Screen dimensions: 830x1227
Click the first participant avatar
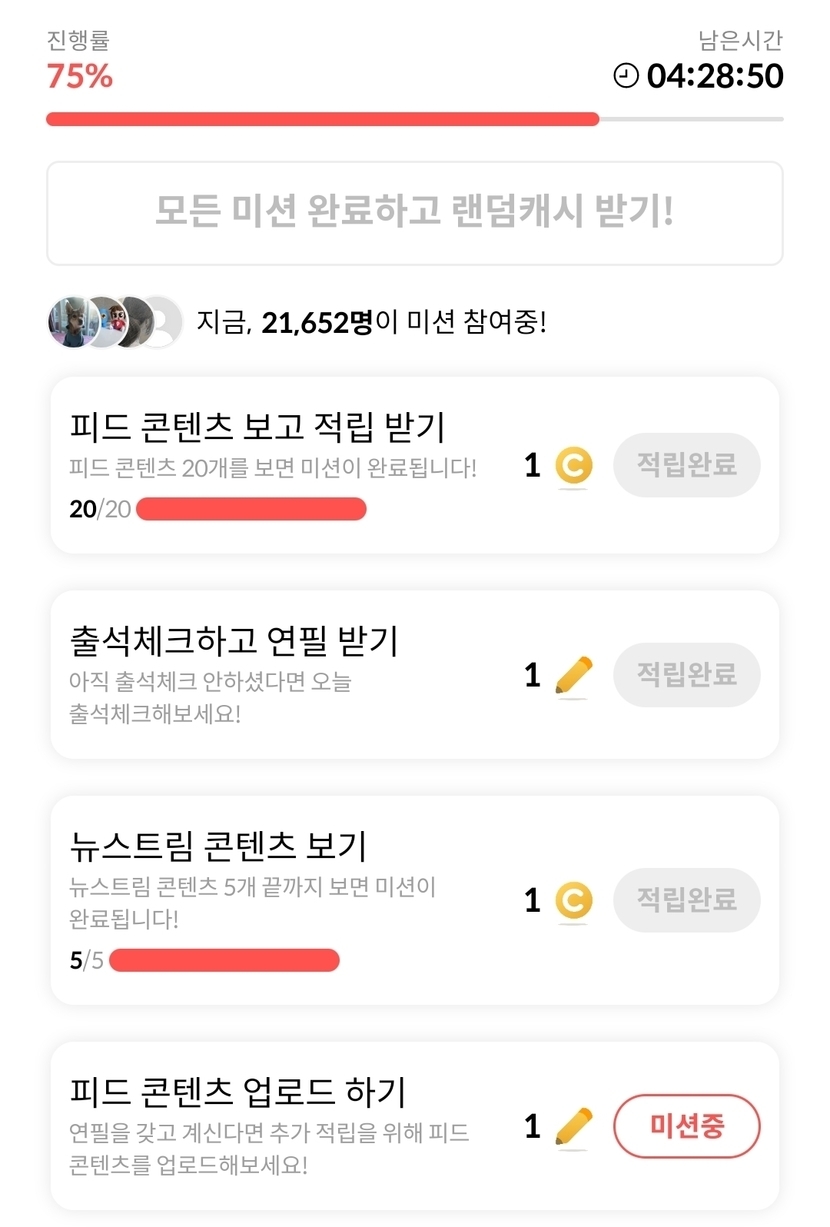(x=72, y=322)
